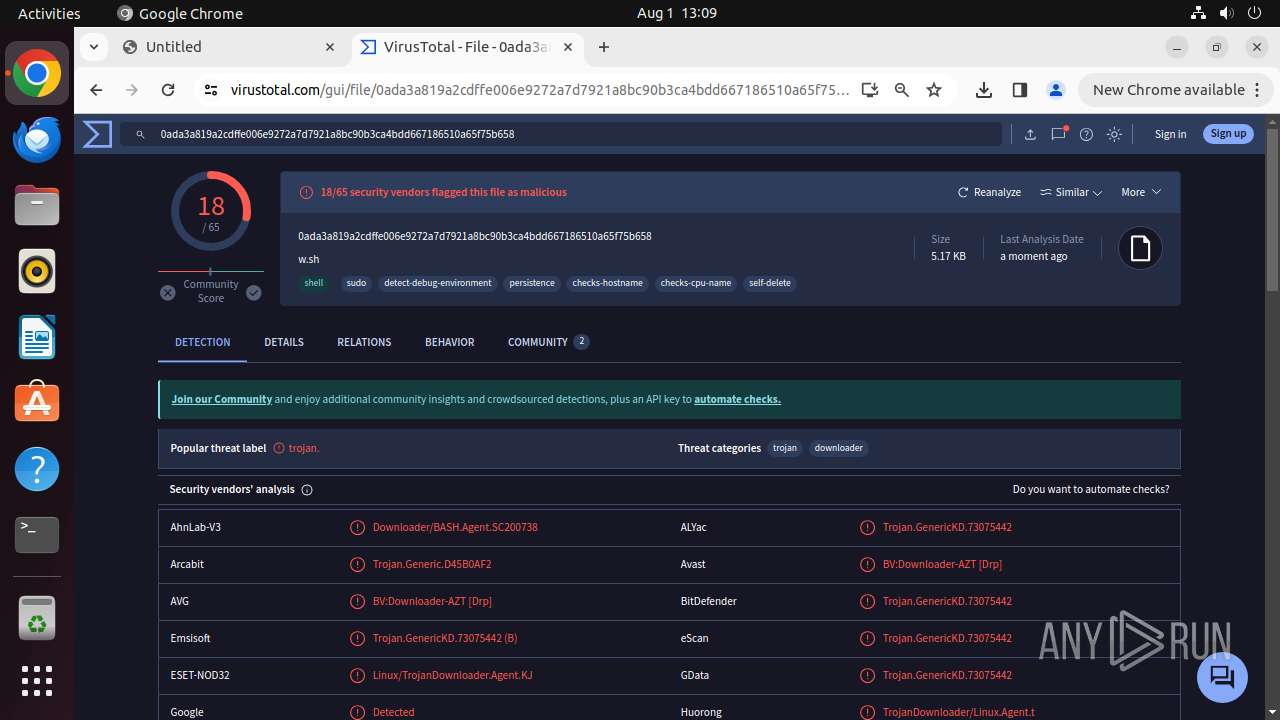Viewport: 1280px width, 720px height.
Task: Switch to the COMMUNITY tab
Action: pyautogui.click(x=548, y=342)
